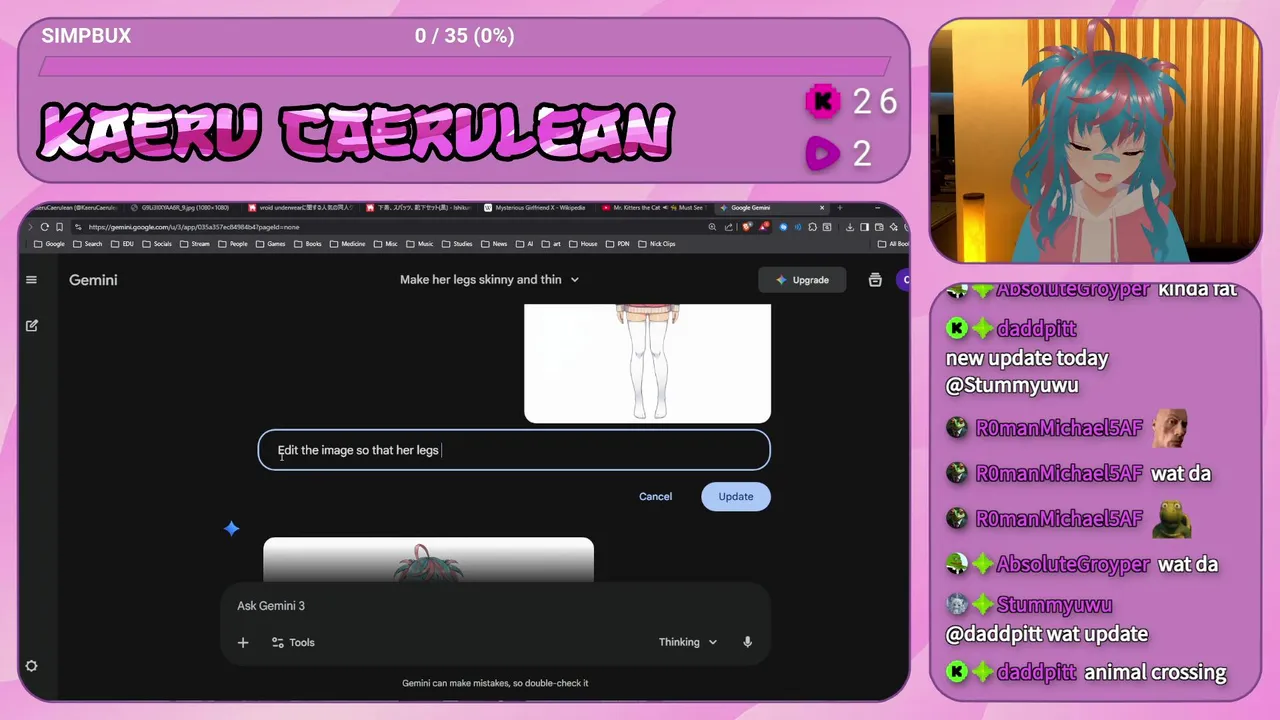Click the 'new update today' chat message
The image size is (1280, 720).
[x=1027, y=358]
